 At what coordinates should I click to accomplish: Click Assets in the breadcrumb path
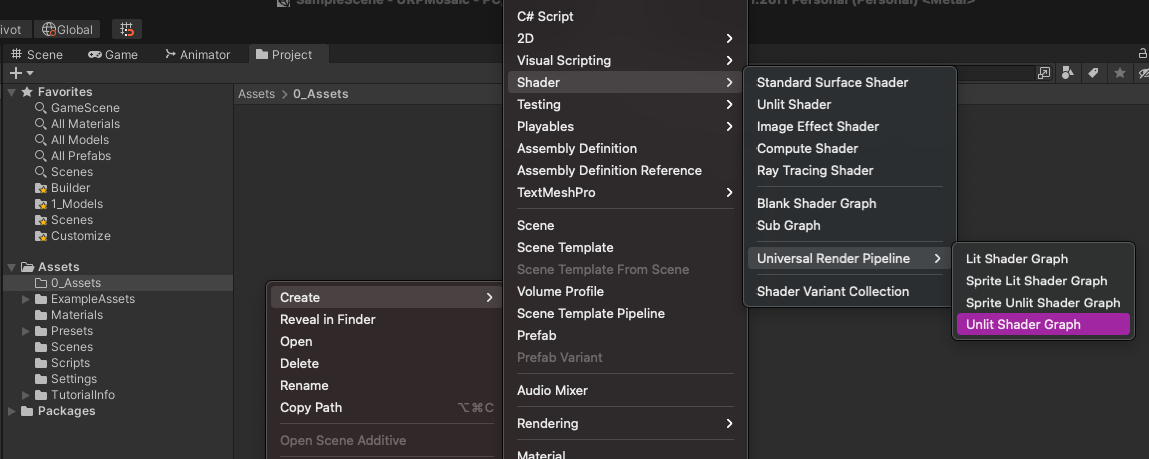click(256, 94)
